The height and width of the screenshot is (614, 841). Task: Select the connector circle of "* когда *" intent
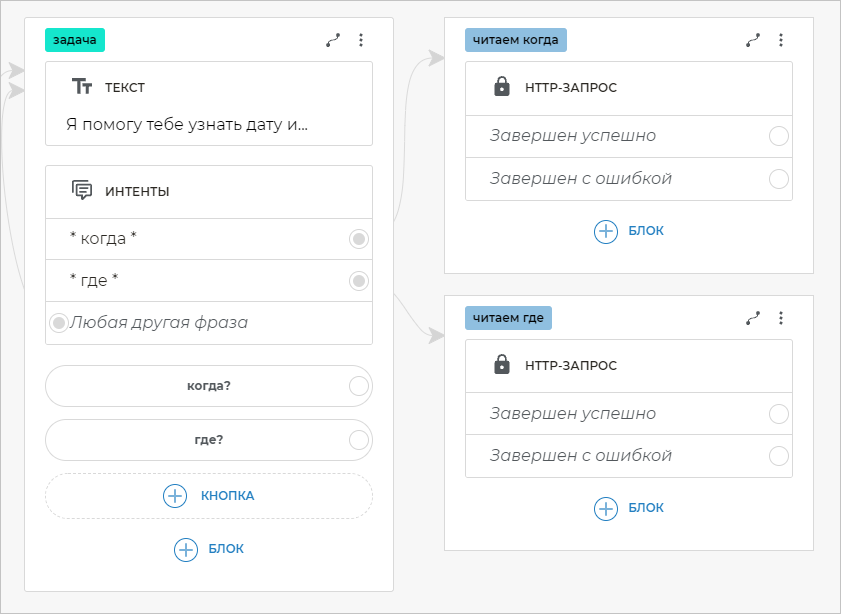click(x=359, y=239)
